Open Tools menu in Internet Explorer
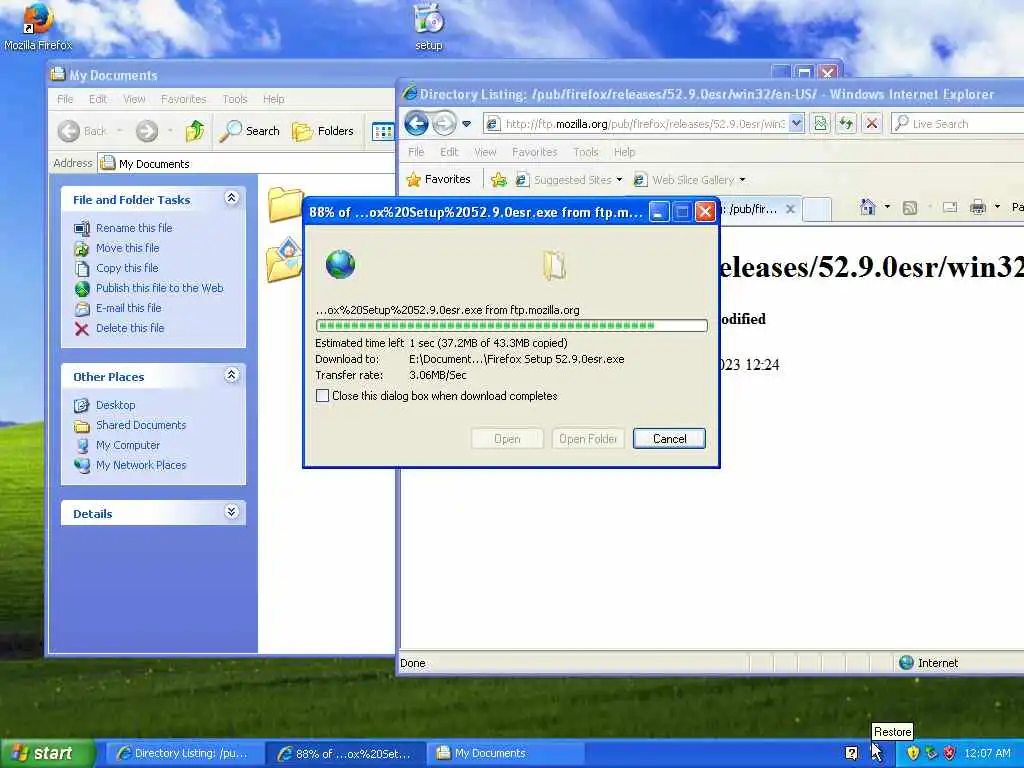The image size is (1024, 768). tap(586, 152)
